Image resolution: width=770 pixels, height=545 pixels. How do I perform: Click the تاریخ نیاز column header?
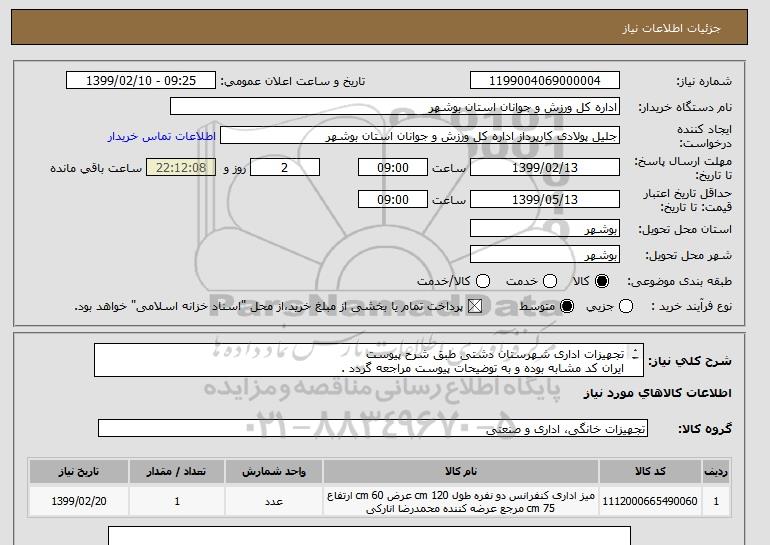[x=79, y=471]
